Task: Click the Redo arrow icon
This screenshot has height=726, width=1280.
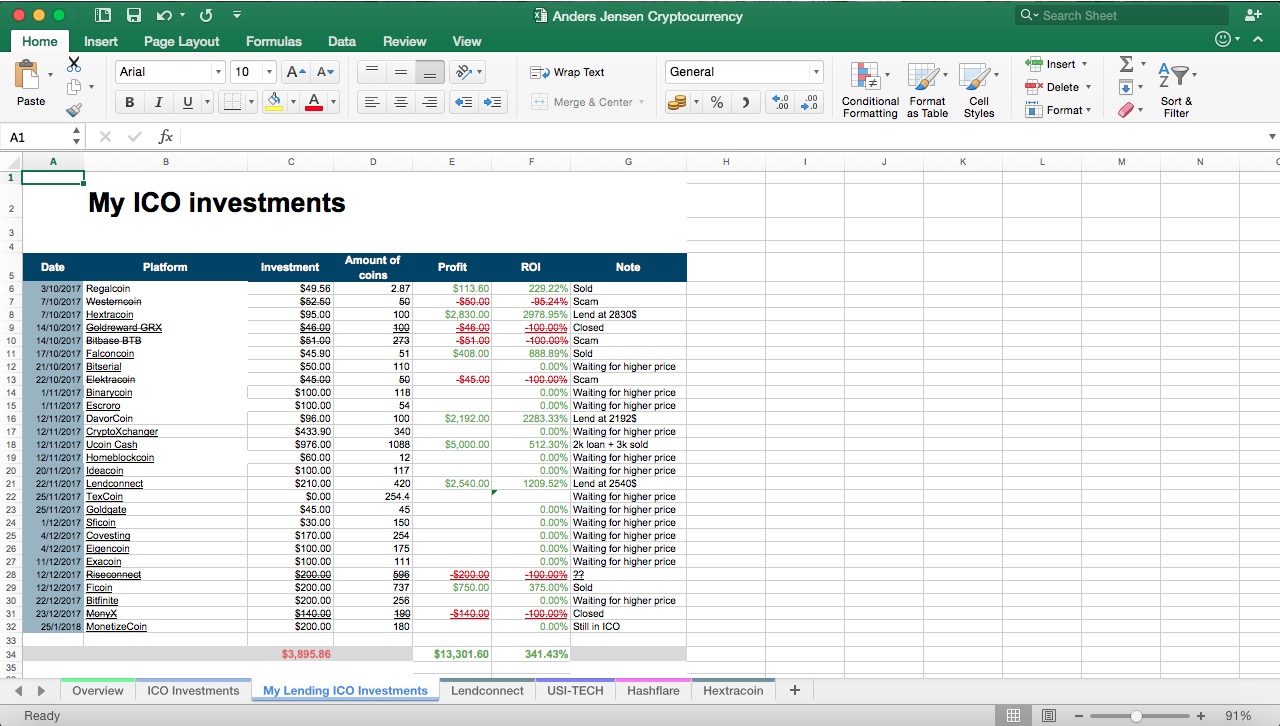Action: point(206,15)
